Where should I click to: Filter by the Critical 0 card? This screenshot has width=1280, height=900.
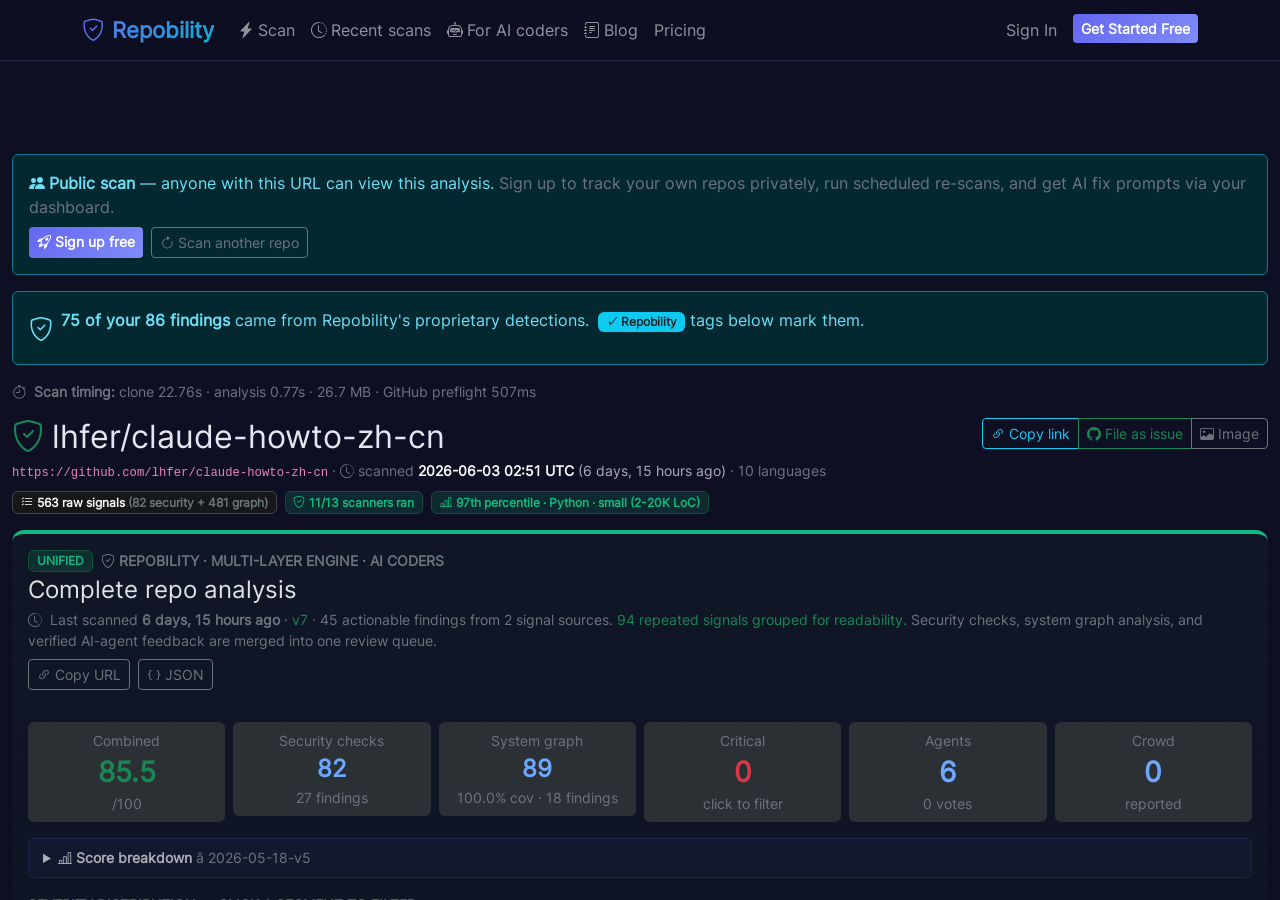[742, 772]
